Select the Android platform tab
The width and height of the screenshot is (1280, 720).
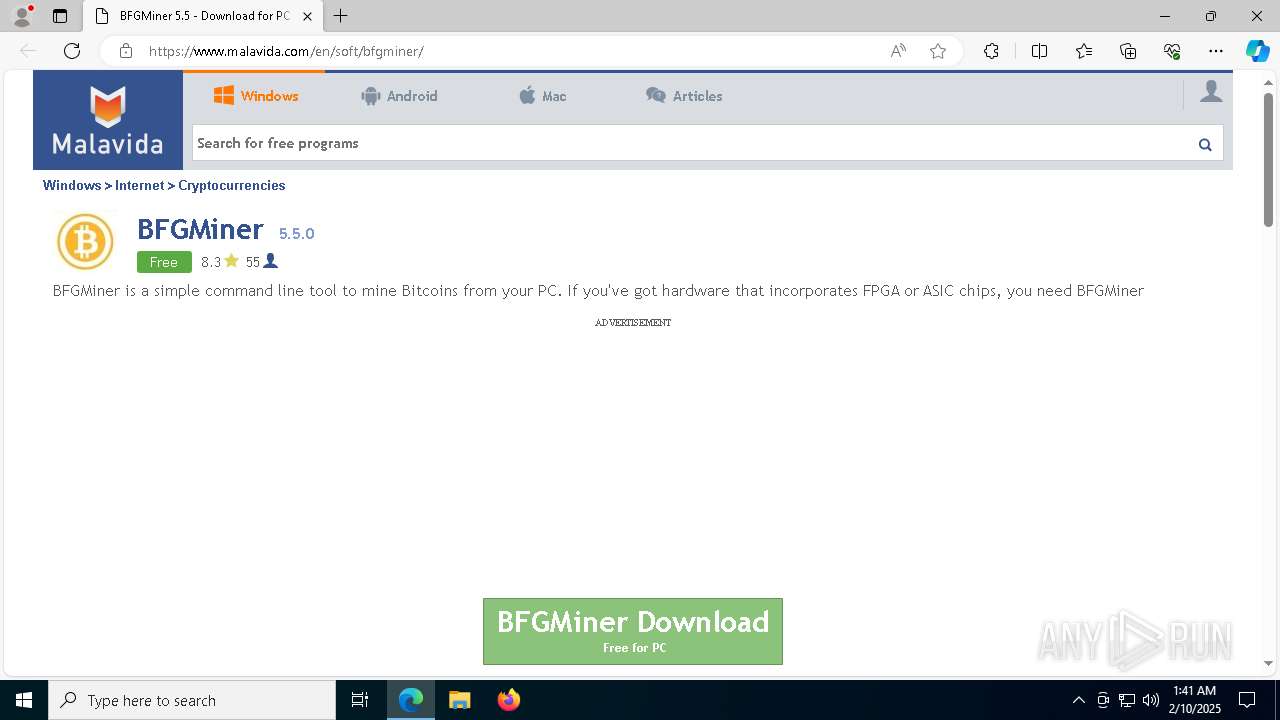coord(399,96)
